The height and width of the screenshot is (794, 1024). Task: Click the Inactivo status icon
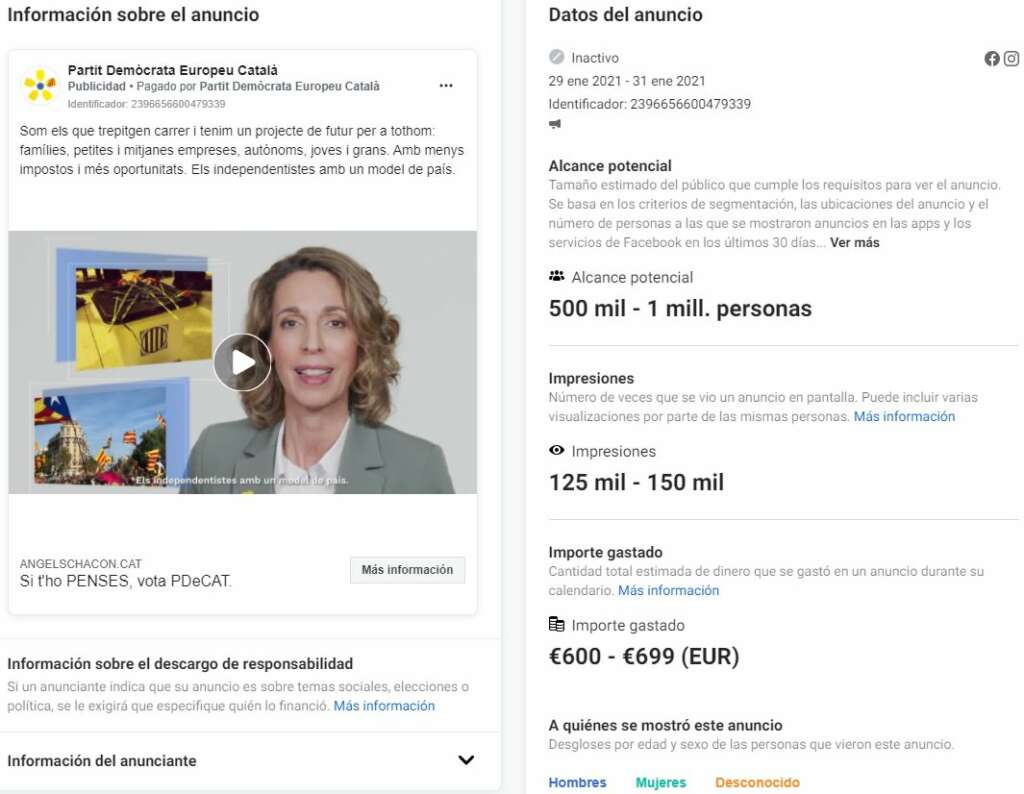[556, 57]
